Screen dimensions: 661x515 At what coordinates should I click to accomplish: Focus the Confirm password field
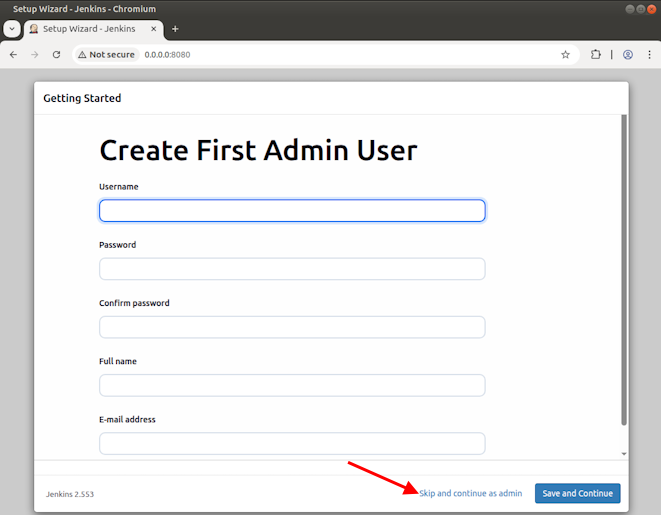coord(292,327)
